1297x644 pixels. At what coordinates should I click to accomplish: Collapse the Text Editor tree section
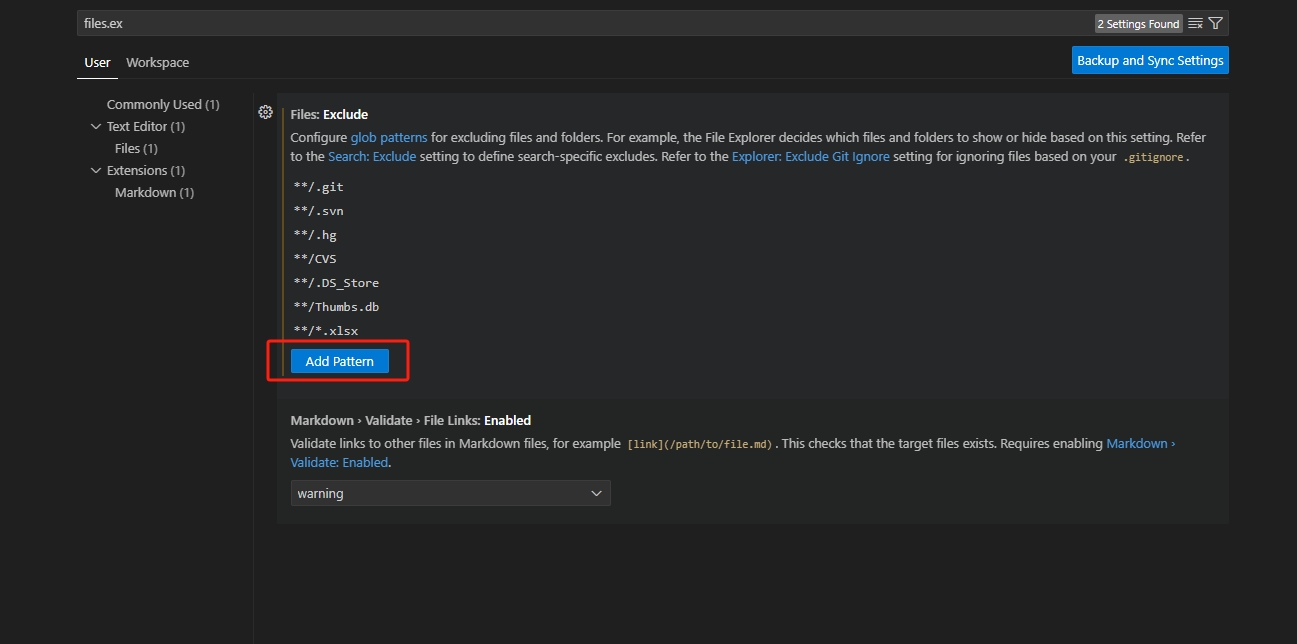(x=96, y=127)
